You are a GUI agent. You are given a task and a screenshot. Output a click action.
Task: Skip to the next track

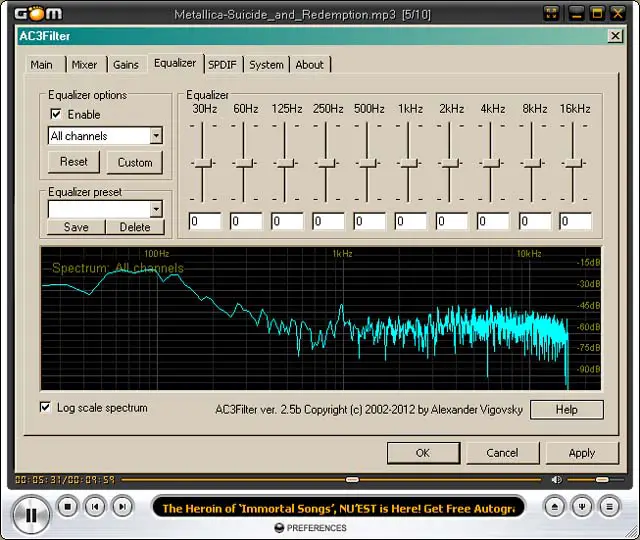122,507
